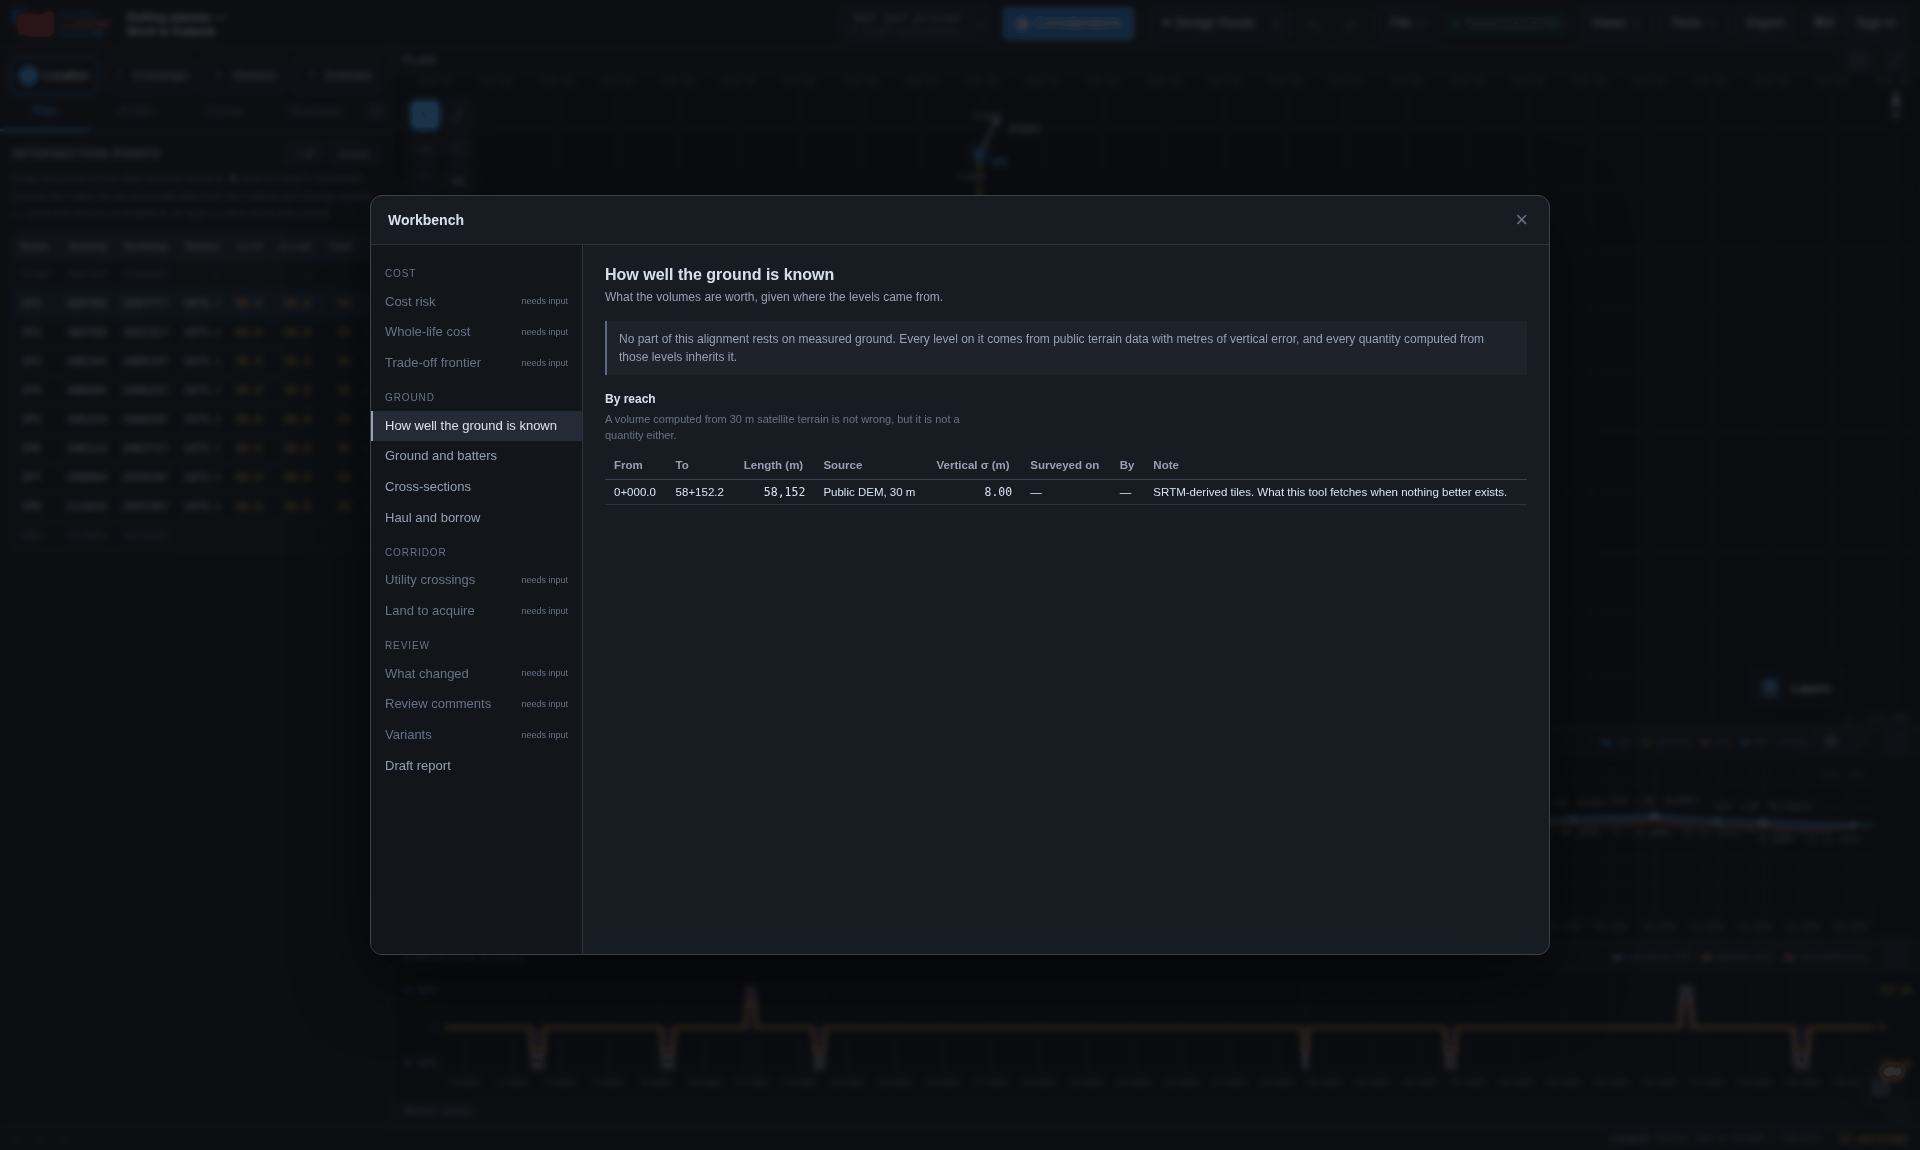Go to Ground and batters

coord(476,456)
